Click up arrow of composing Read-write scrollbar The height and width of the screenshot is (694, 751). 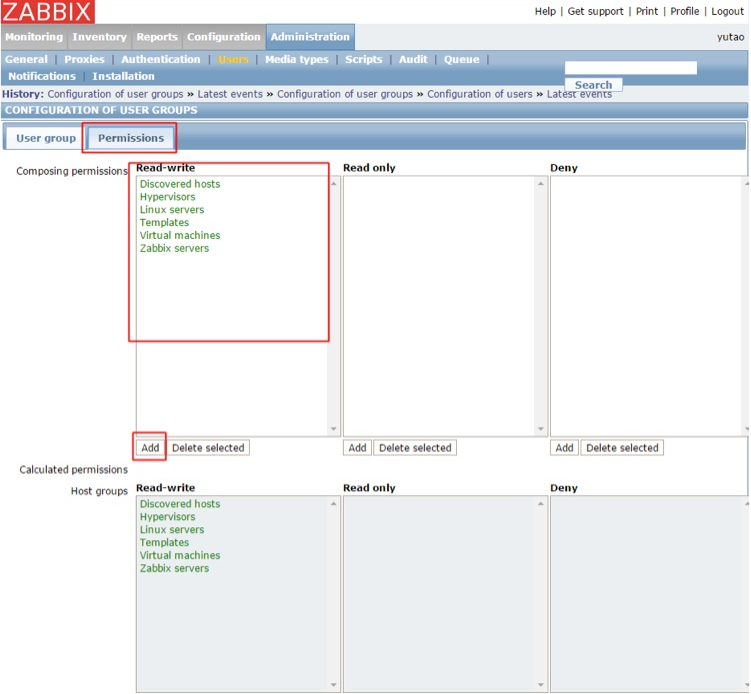[x=333, y=183]
